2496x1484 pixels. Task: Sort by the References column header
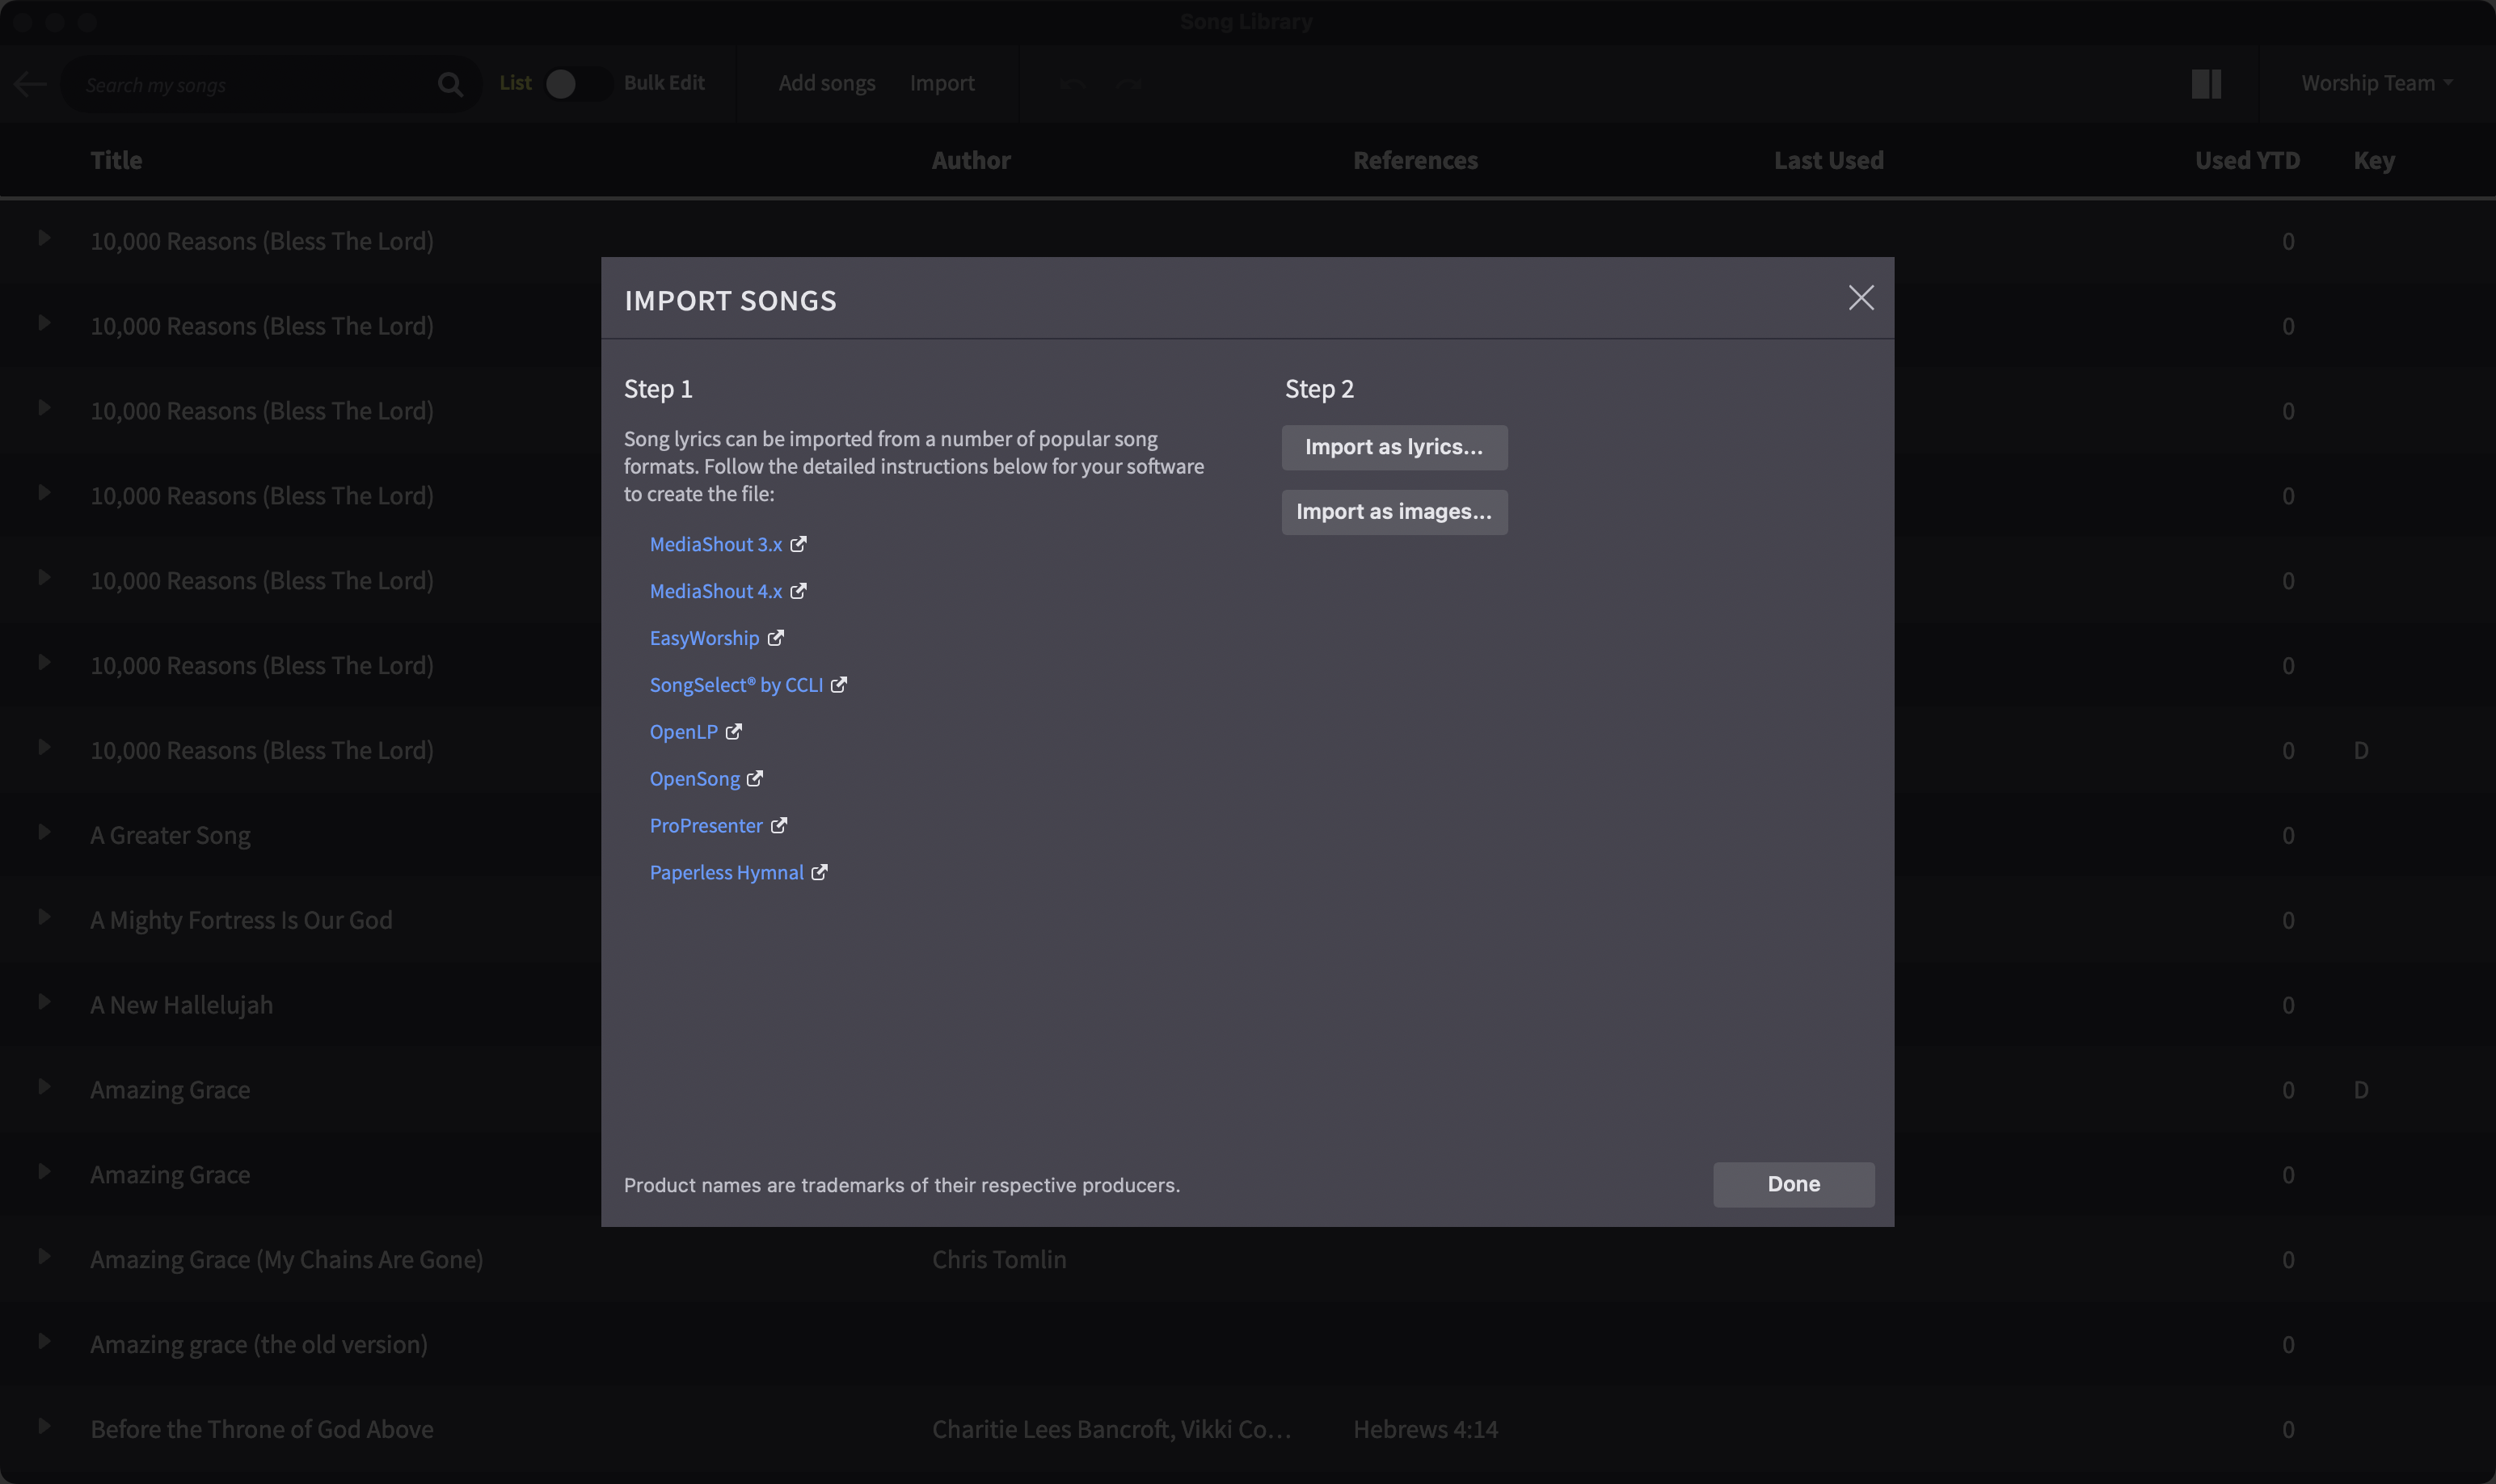pyautogui.click(x=1415, y=160)
